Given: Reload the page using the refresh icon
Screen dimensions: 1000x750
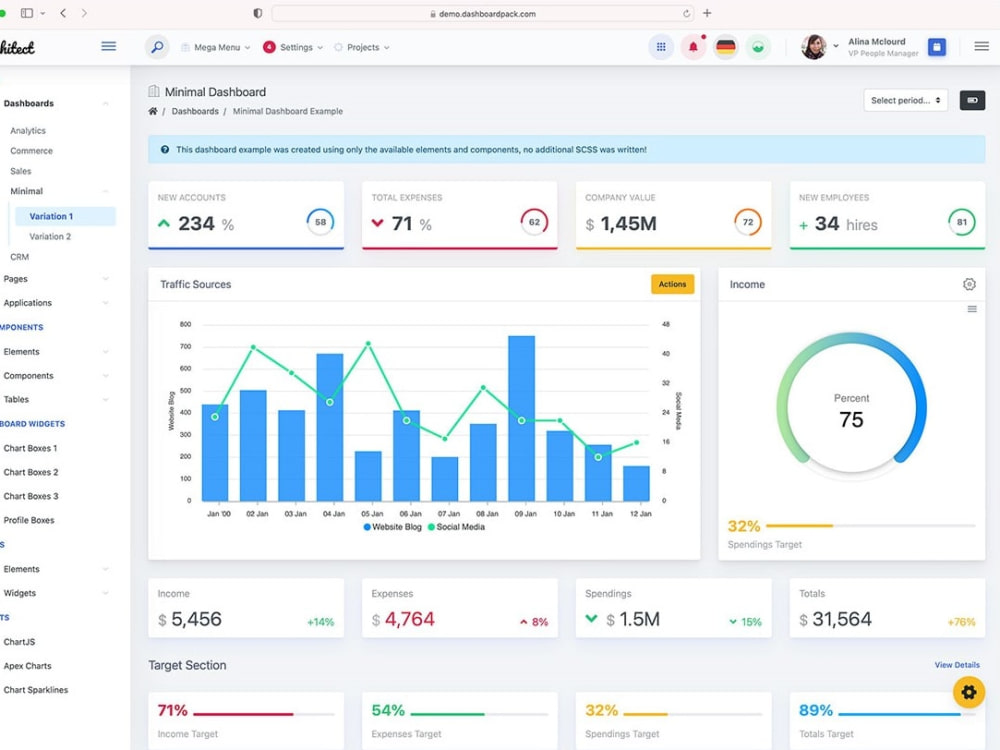Looking at the screenshot, I should pyautogui.click(x=686, y=13).
